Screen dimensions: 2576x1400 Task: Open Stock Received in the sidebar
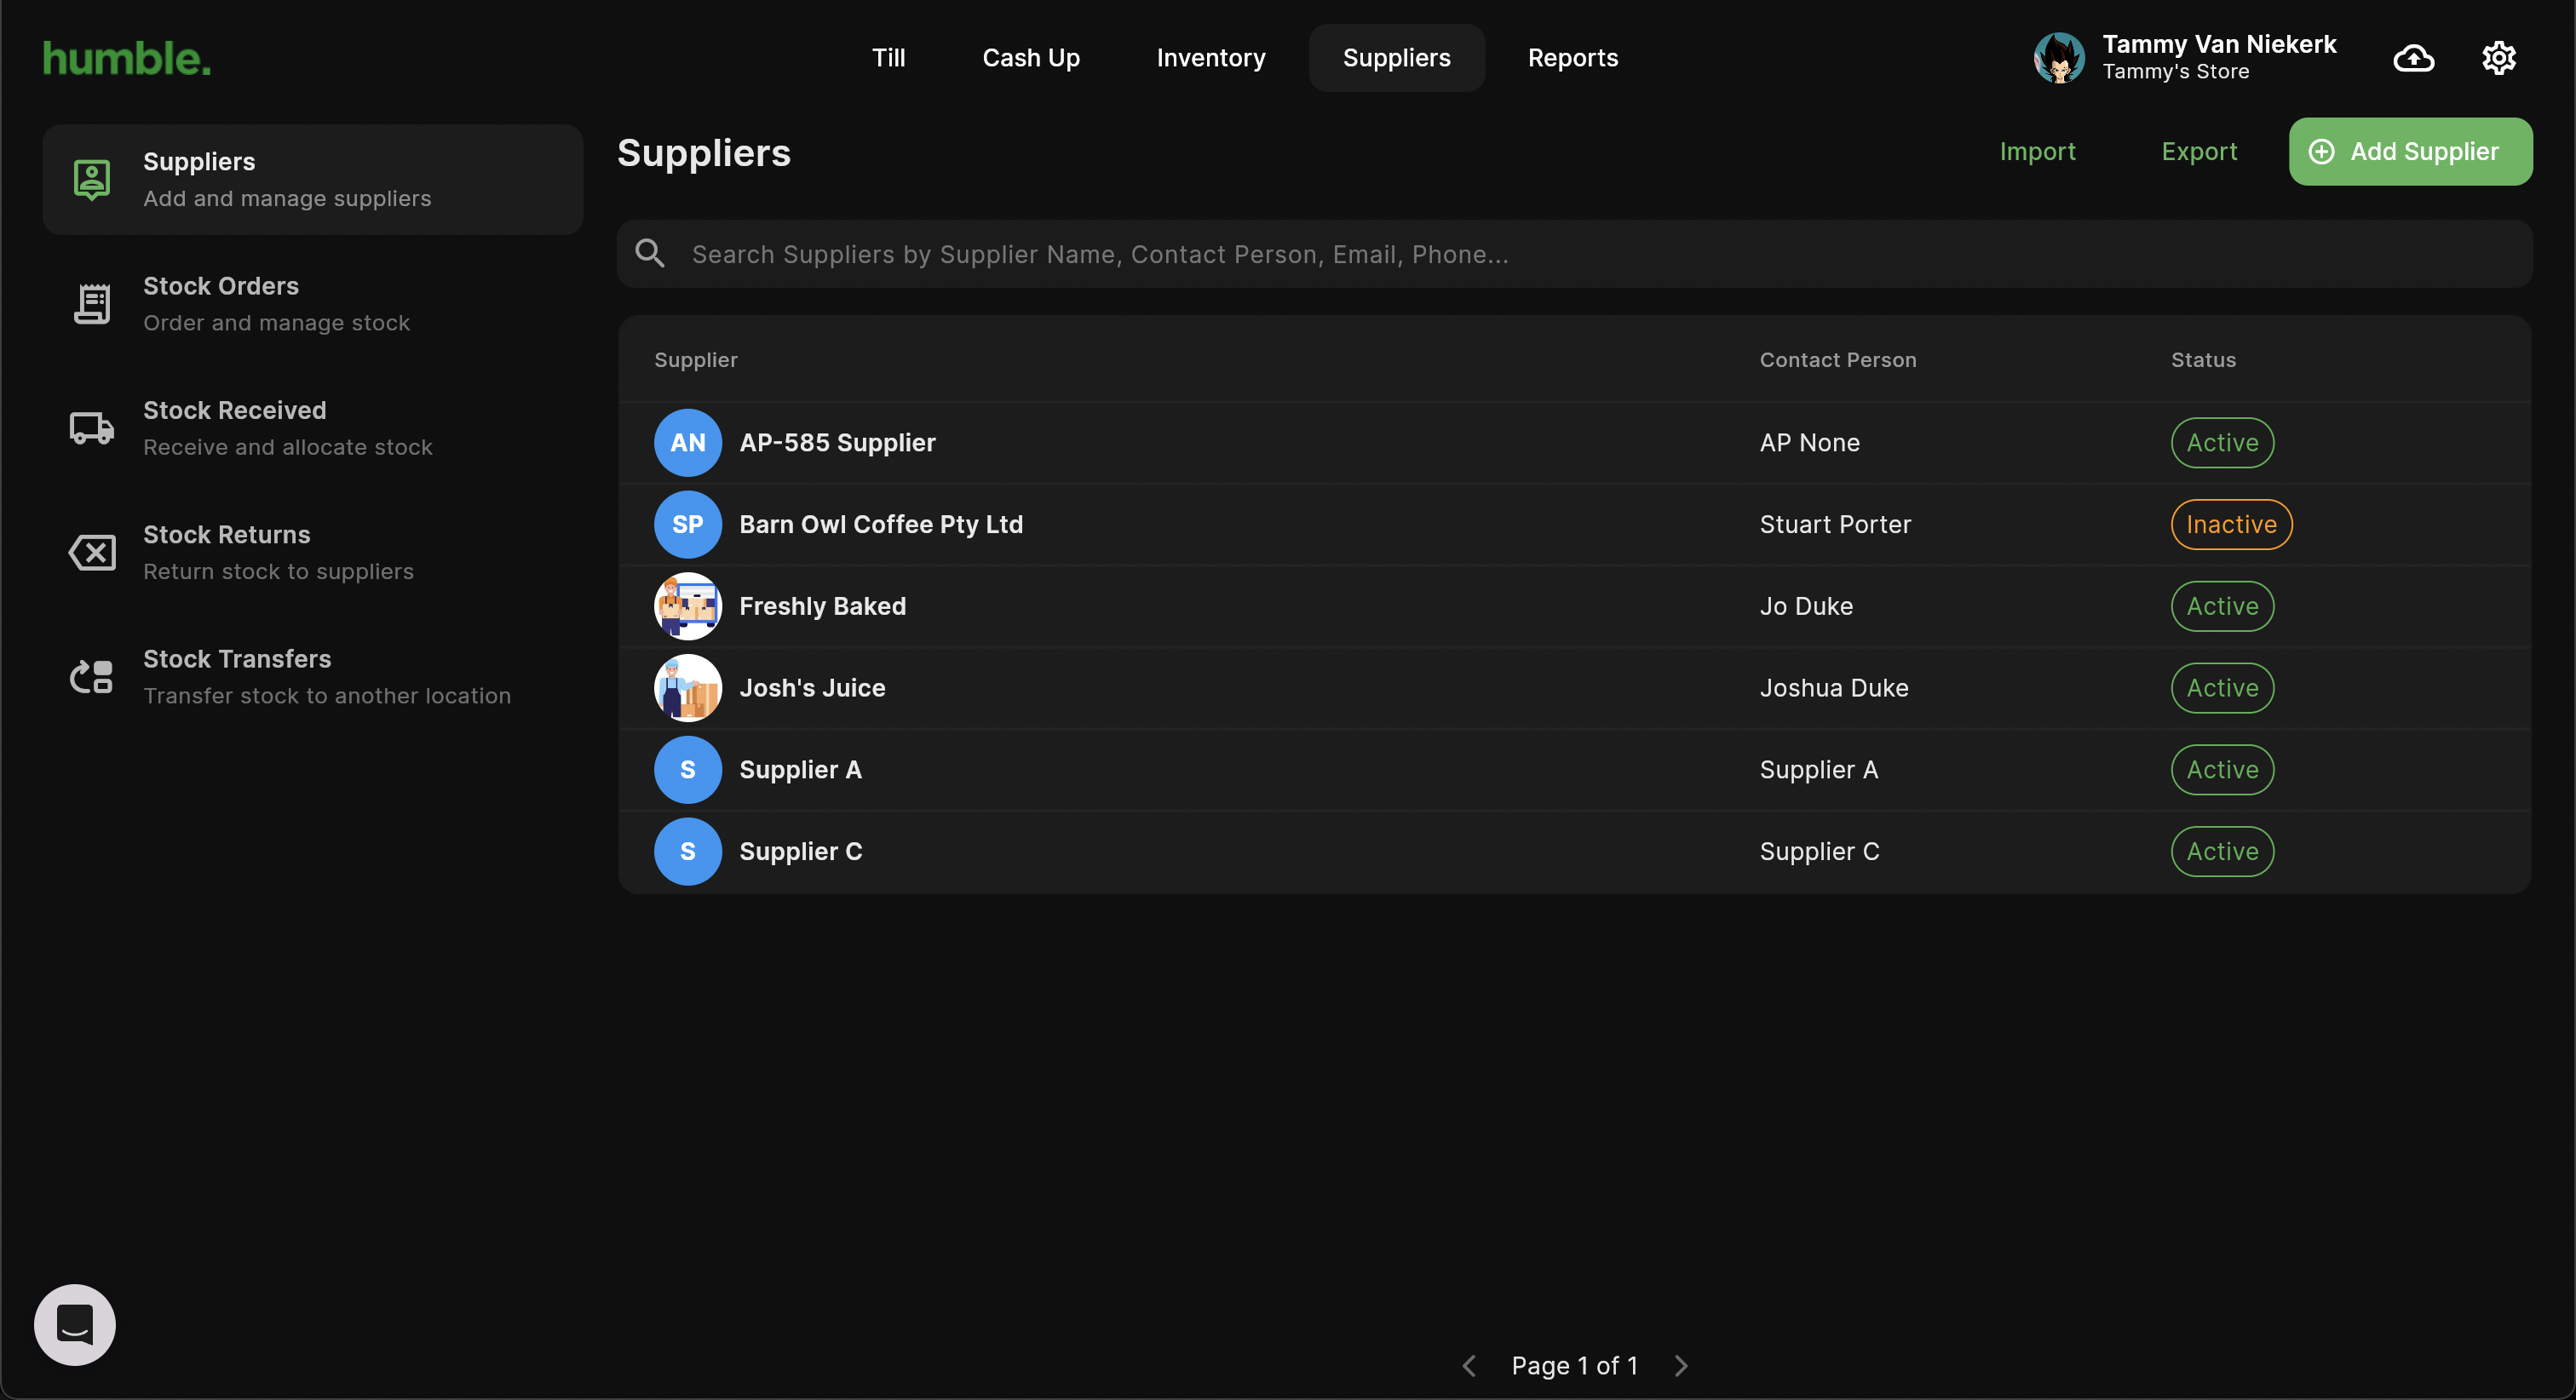313,428
